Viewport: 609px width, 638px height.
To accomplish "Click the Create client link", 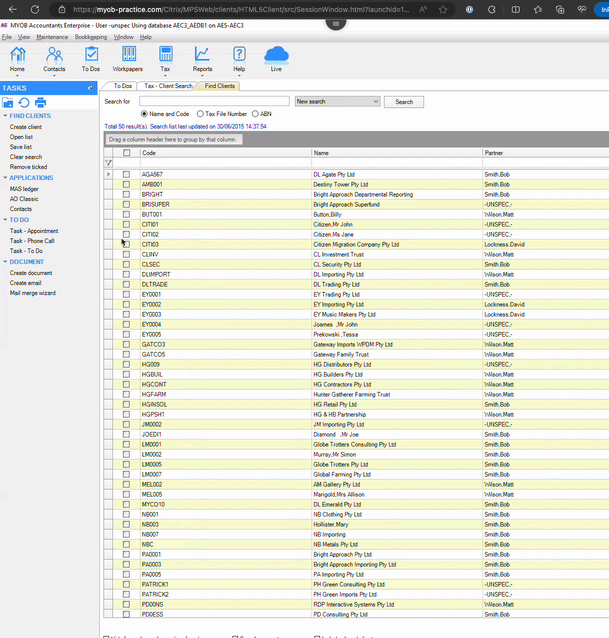I will 26,127.
